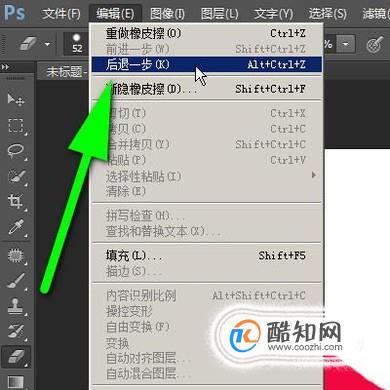Select the Eraser tool in toolbox

coord(16,357)
